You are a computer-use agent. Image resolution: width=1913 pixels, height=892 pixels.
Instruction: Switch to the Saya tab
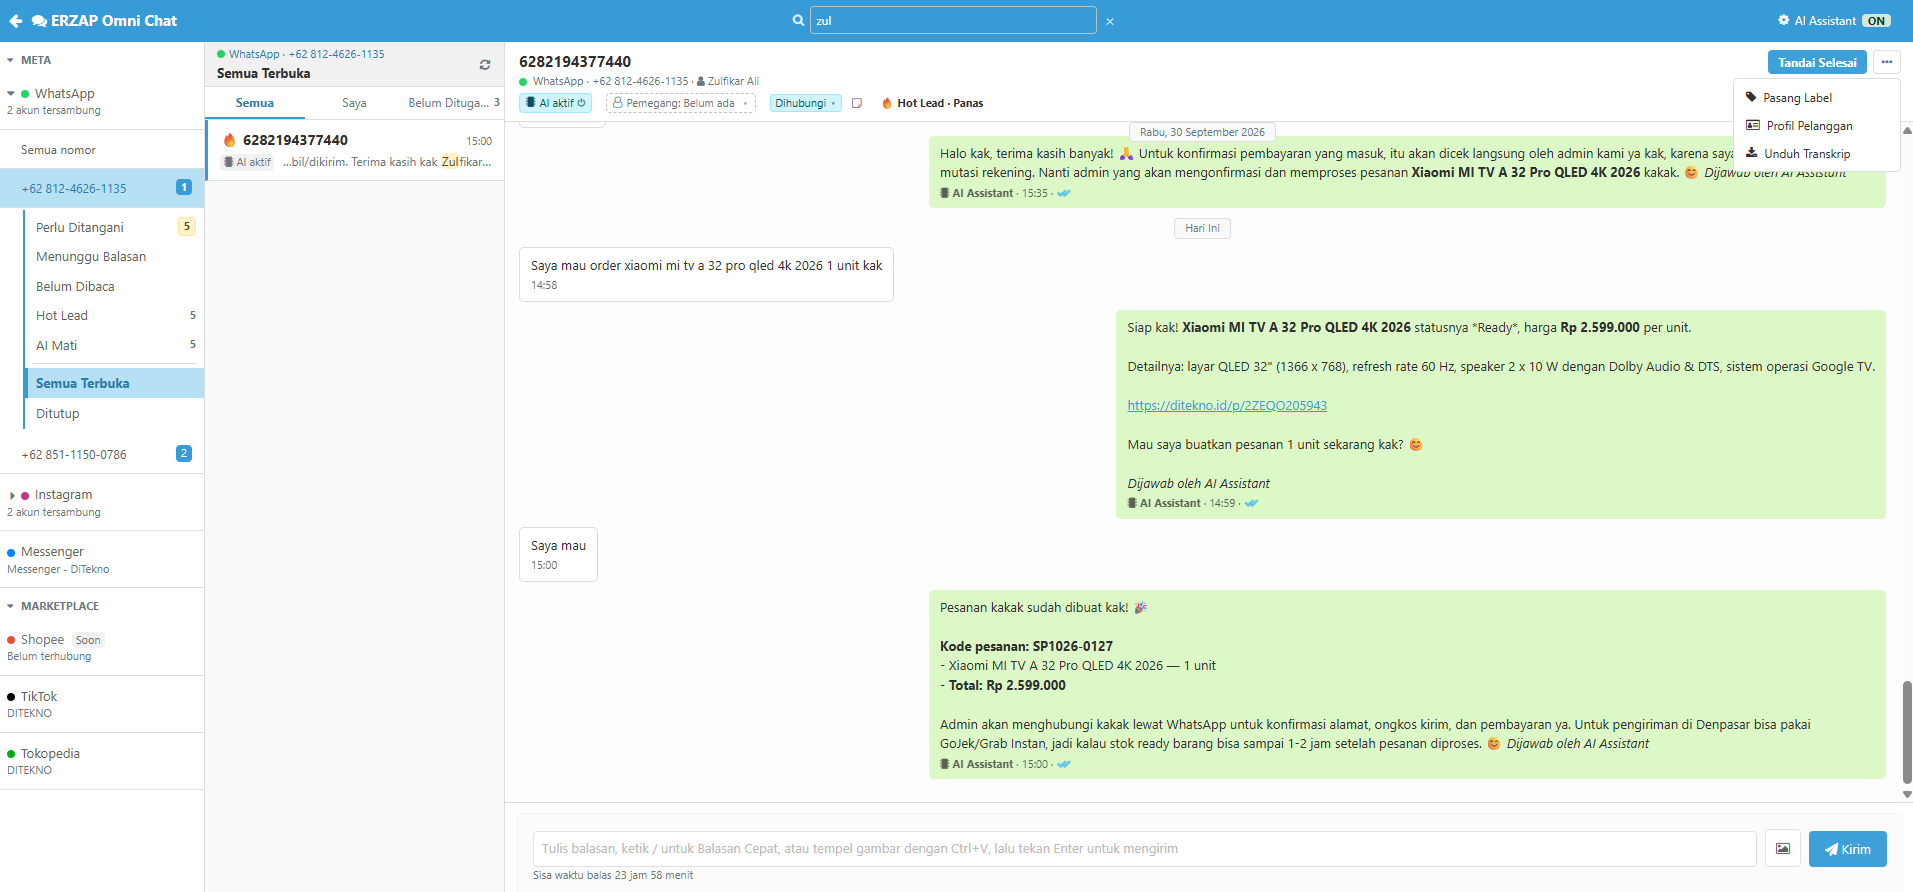(x=354, y=103)
